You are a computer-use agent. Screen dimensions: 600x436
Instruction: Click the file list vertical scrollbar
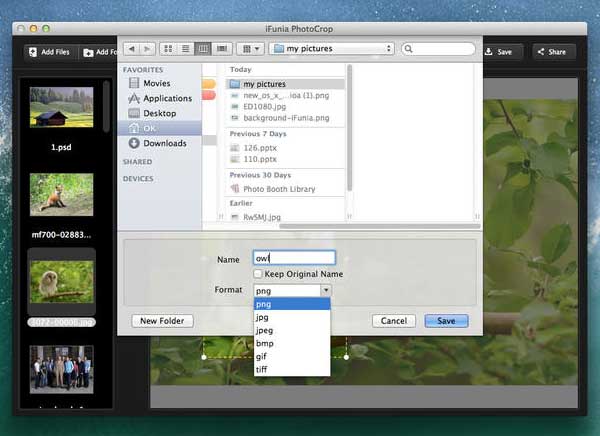tap(349, 128)
